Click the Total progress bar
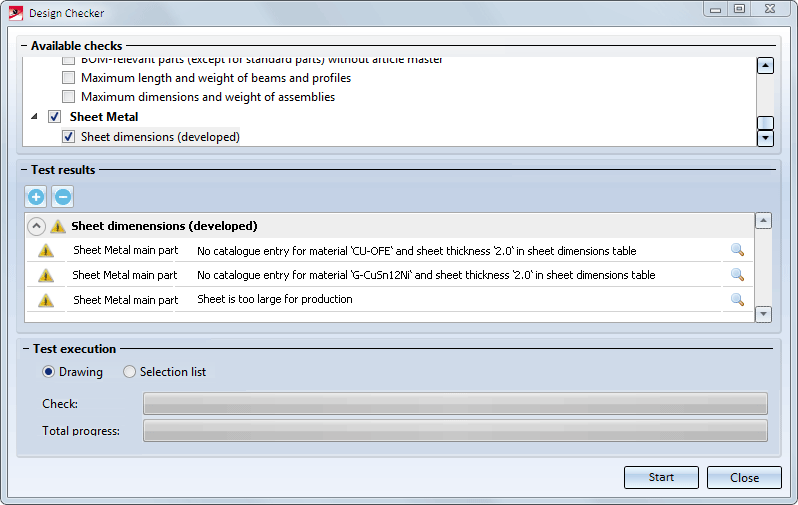 455,431
